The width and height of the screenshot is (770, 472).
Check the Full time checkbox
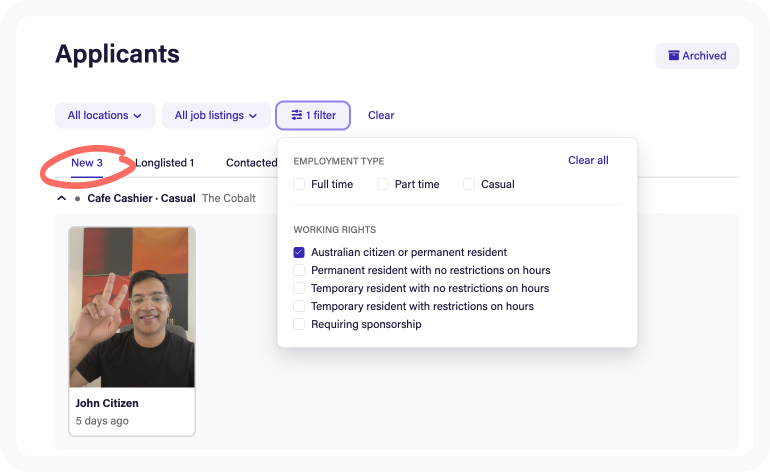pos(299,184)
